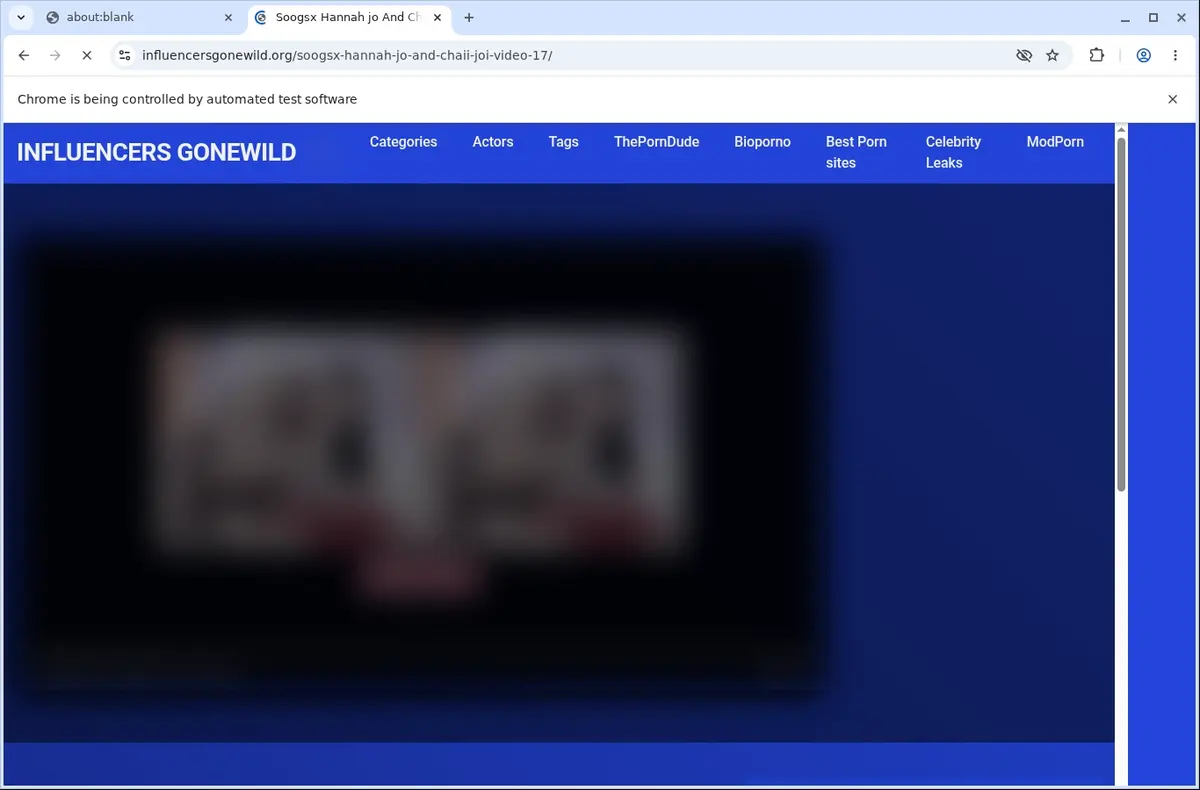The height and width of the screenshot is (790, 1200).
Task: Close the about:blank tab
Action: [228, 17]
